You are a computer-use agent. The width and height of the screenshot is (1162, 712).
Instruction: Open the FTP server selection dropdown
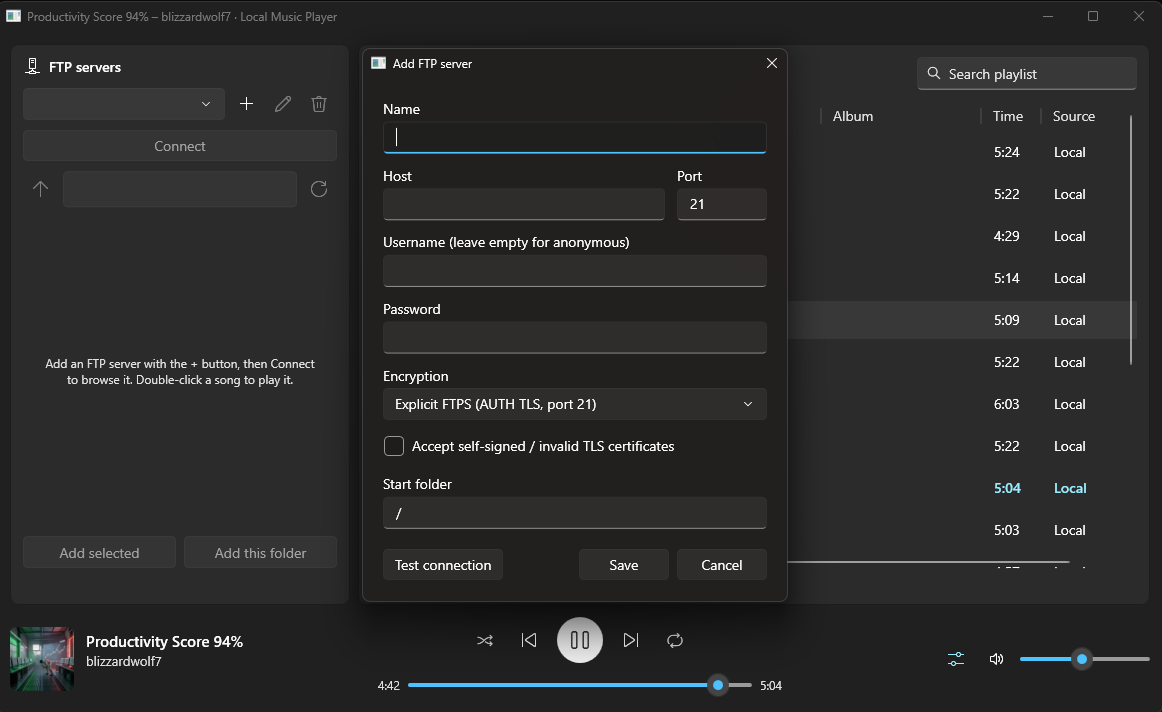124,104
